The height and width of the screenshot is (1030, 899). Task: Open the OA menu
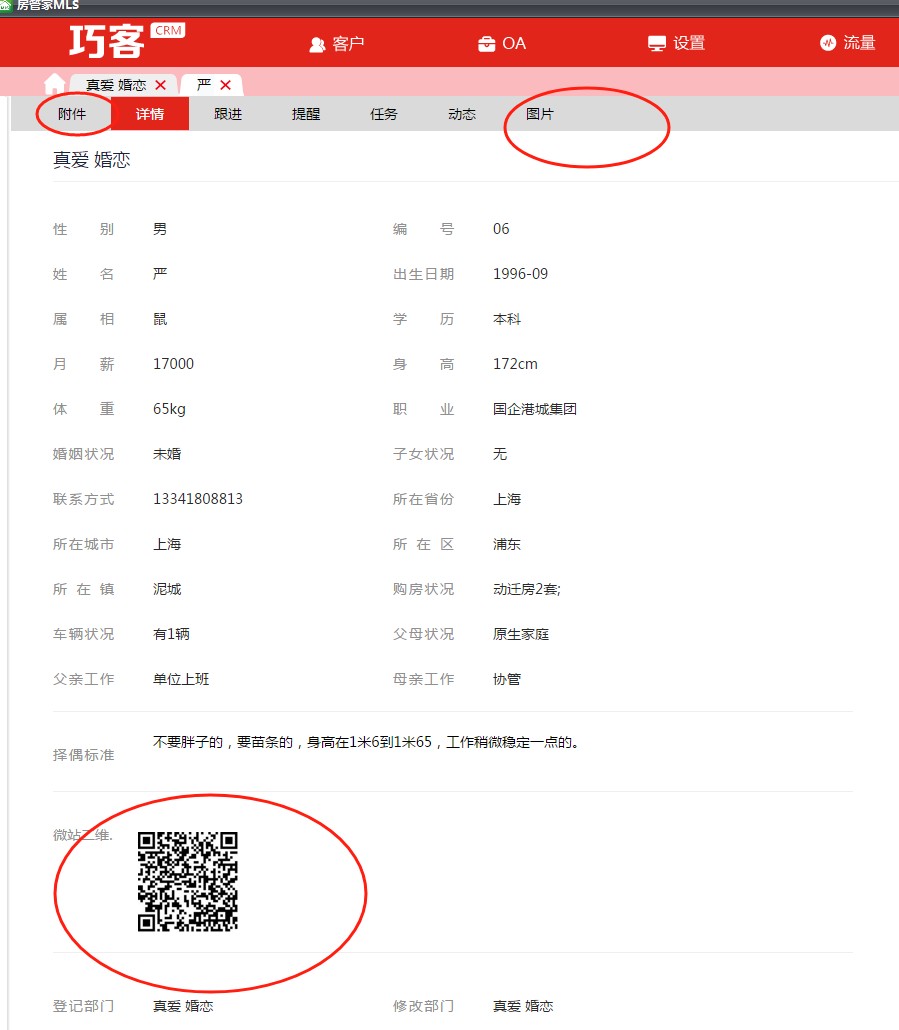coord(502,44)
